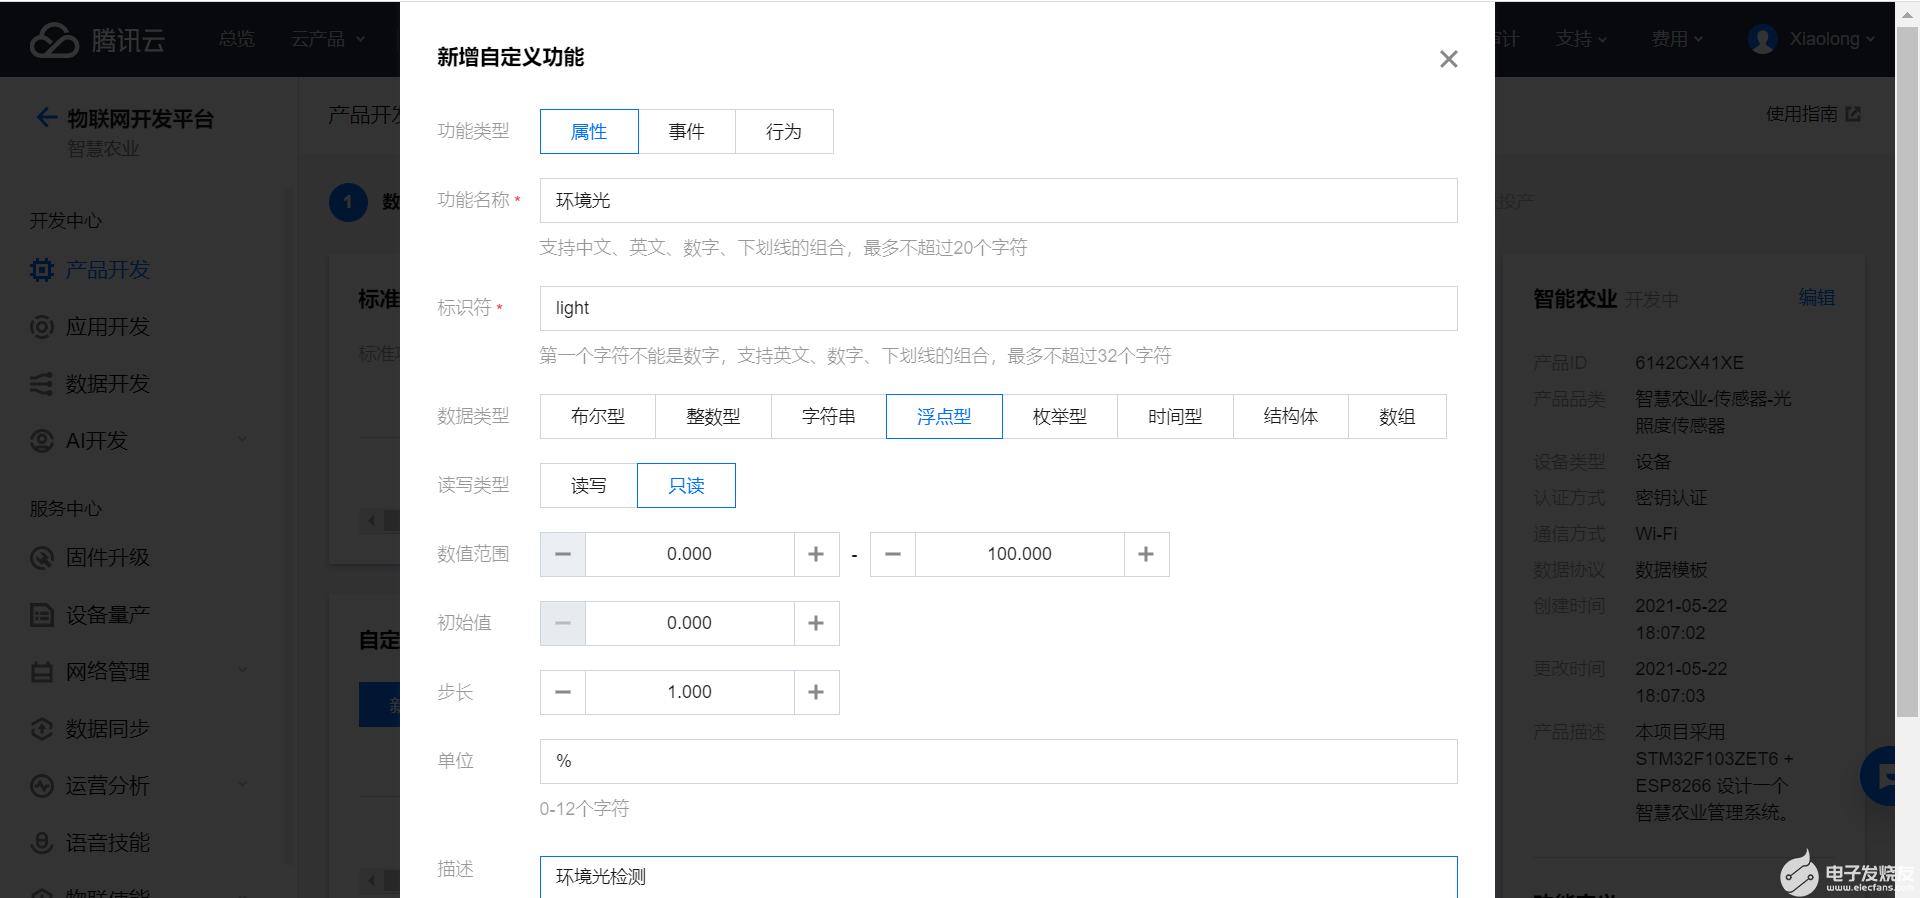The width and height of the screenshot is (1920, 898).
Task: Open the 腾讯云 logo home
Action: (x=97, y=39)
